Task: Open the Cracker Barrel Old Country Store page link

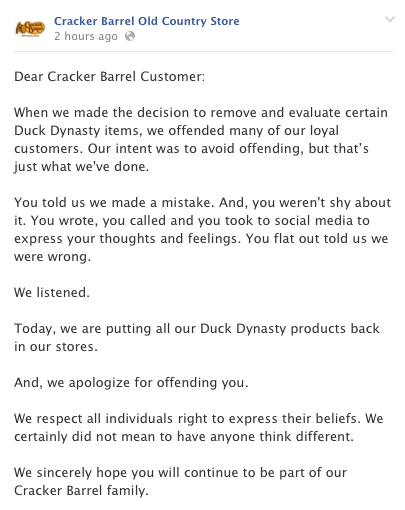Action: click(147, 21)
